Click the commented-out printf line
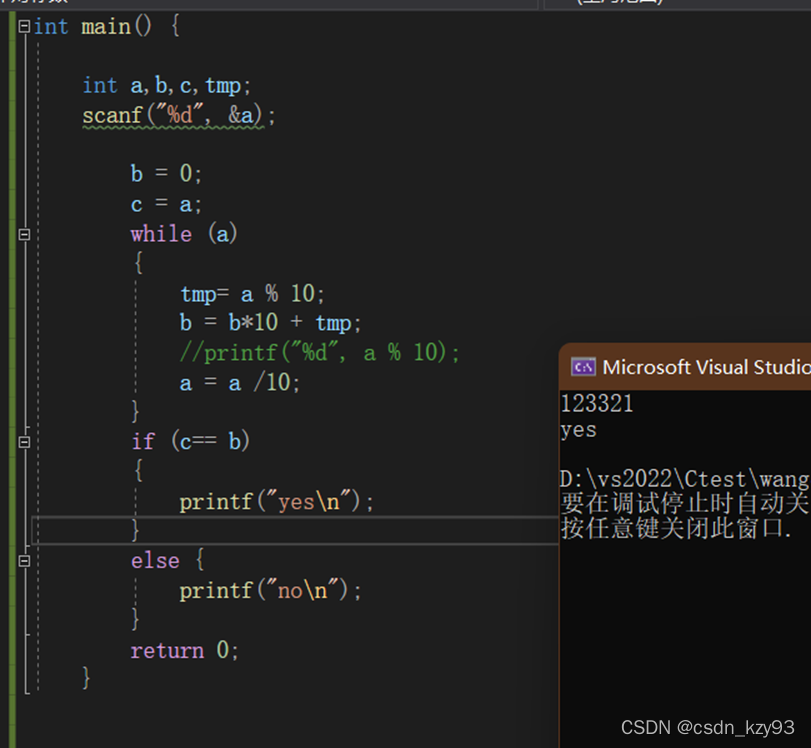This screenshot has height=748, width=811. tap(319, 353)
